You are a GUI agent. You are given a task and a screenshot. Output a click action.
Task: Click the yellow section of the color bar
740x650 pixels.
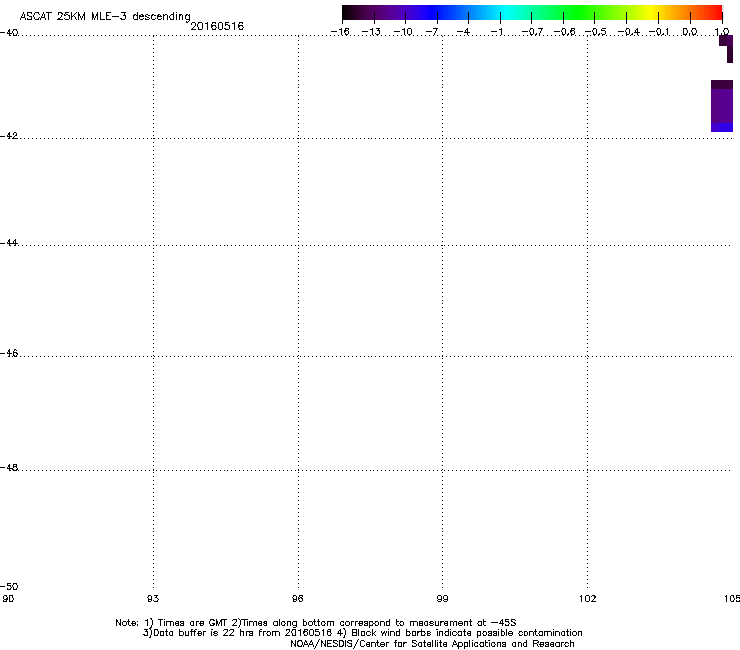coord(652,13)
